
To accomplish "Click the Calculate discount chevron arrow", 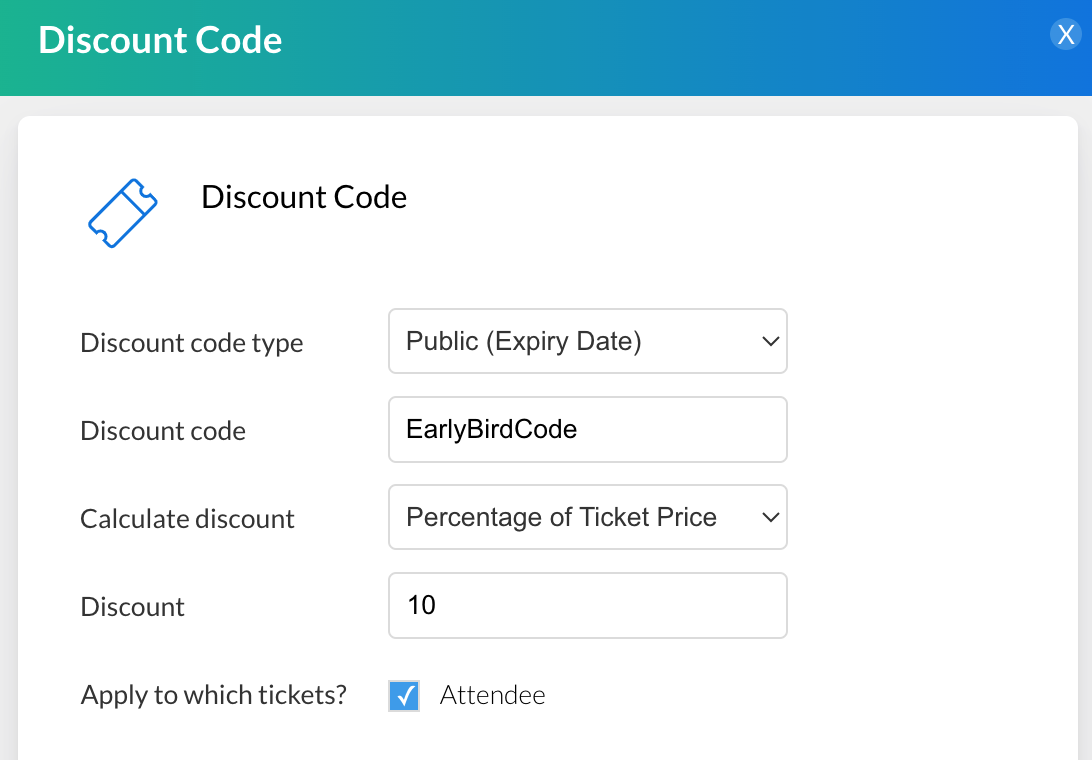I will pyautogui.click(x=770, y=517).
